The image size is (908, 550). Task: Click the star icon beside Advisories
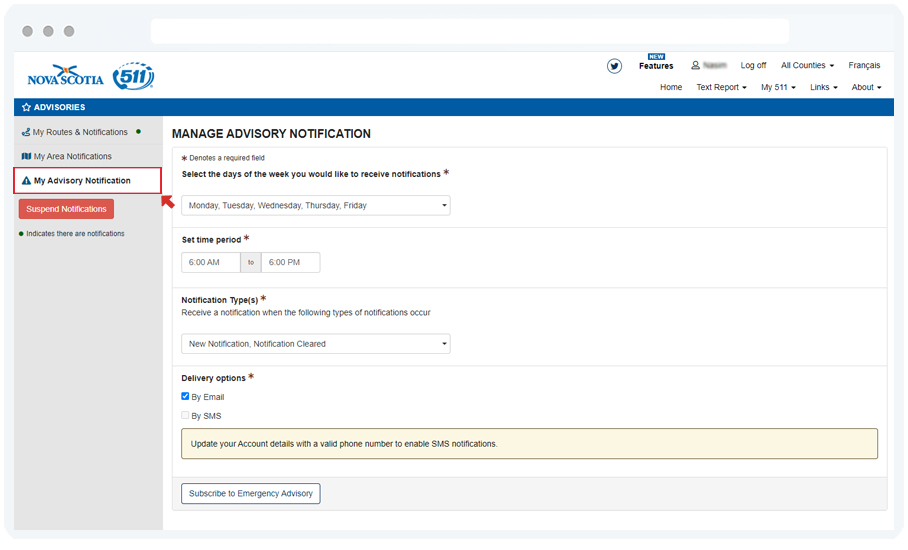click(x=26, y=107)
